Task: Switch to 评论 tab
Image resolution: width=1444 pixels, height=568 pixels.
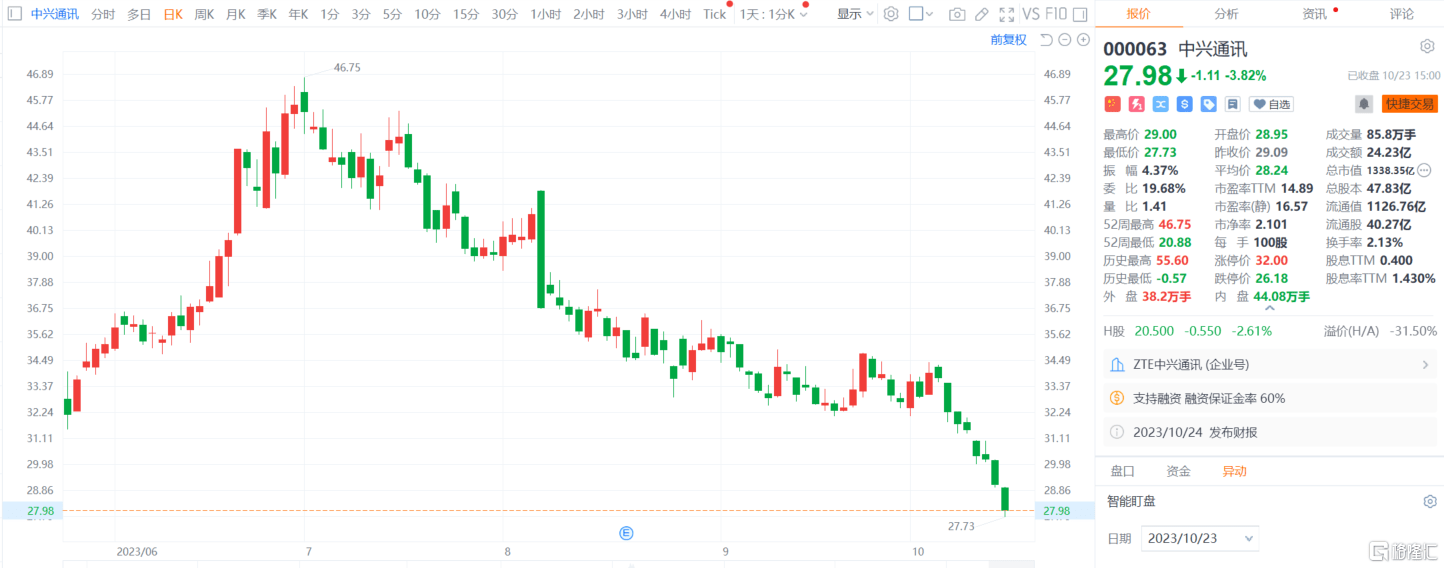Action: point(1402,14)
